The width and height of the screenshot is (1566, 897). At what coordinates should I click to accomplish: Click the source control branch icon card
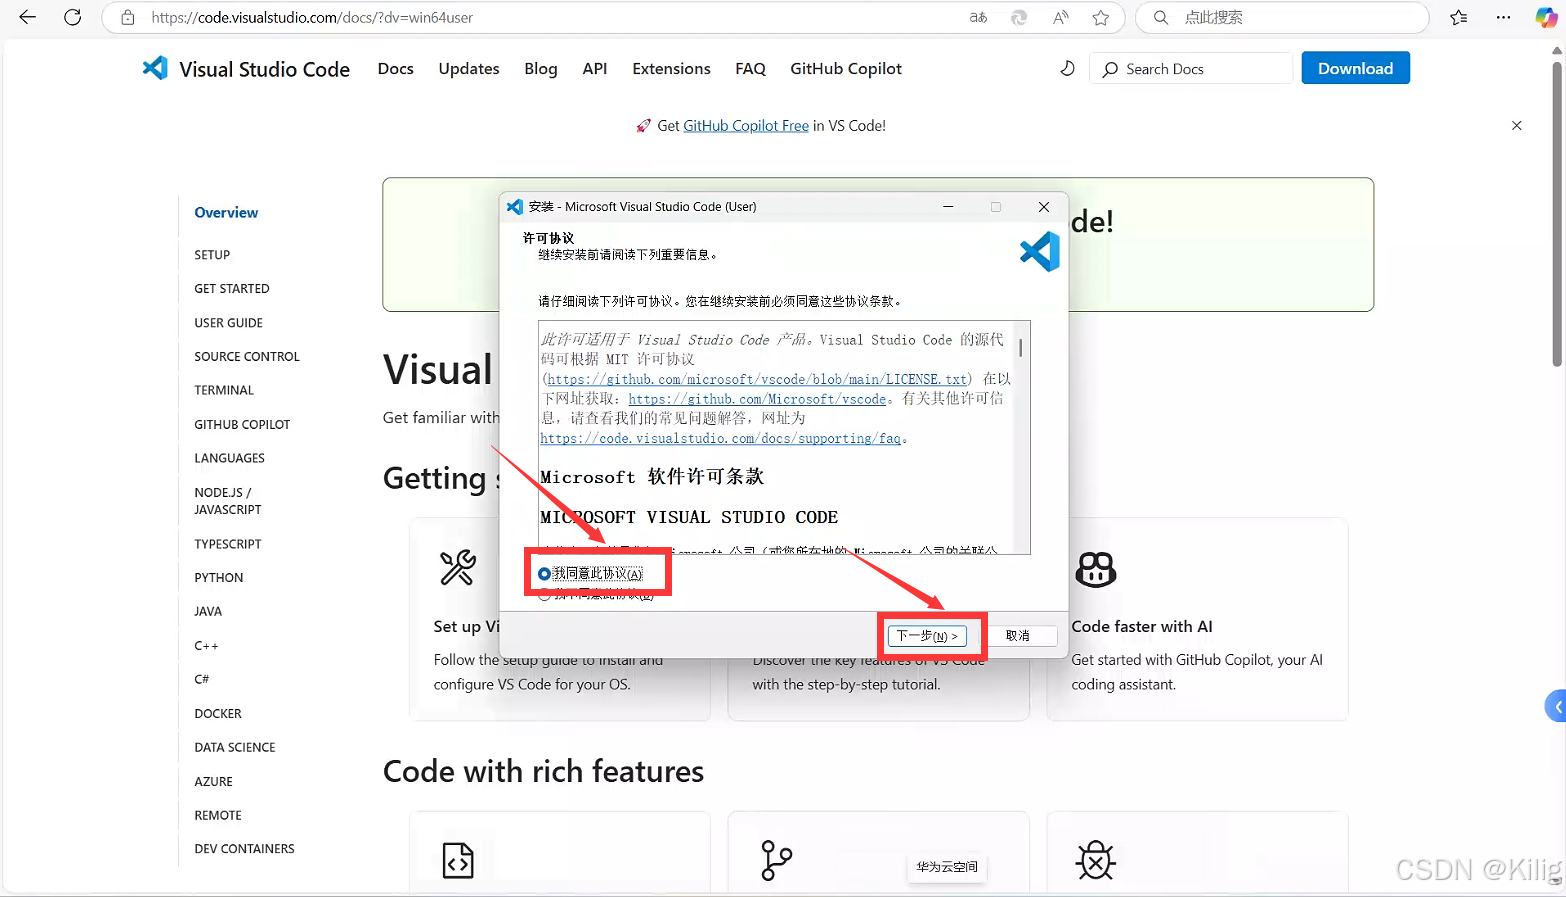pyautogui.click(x=776, y=860)
